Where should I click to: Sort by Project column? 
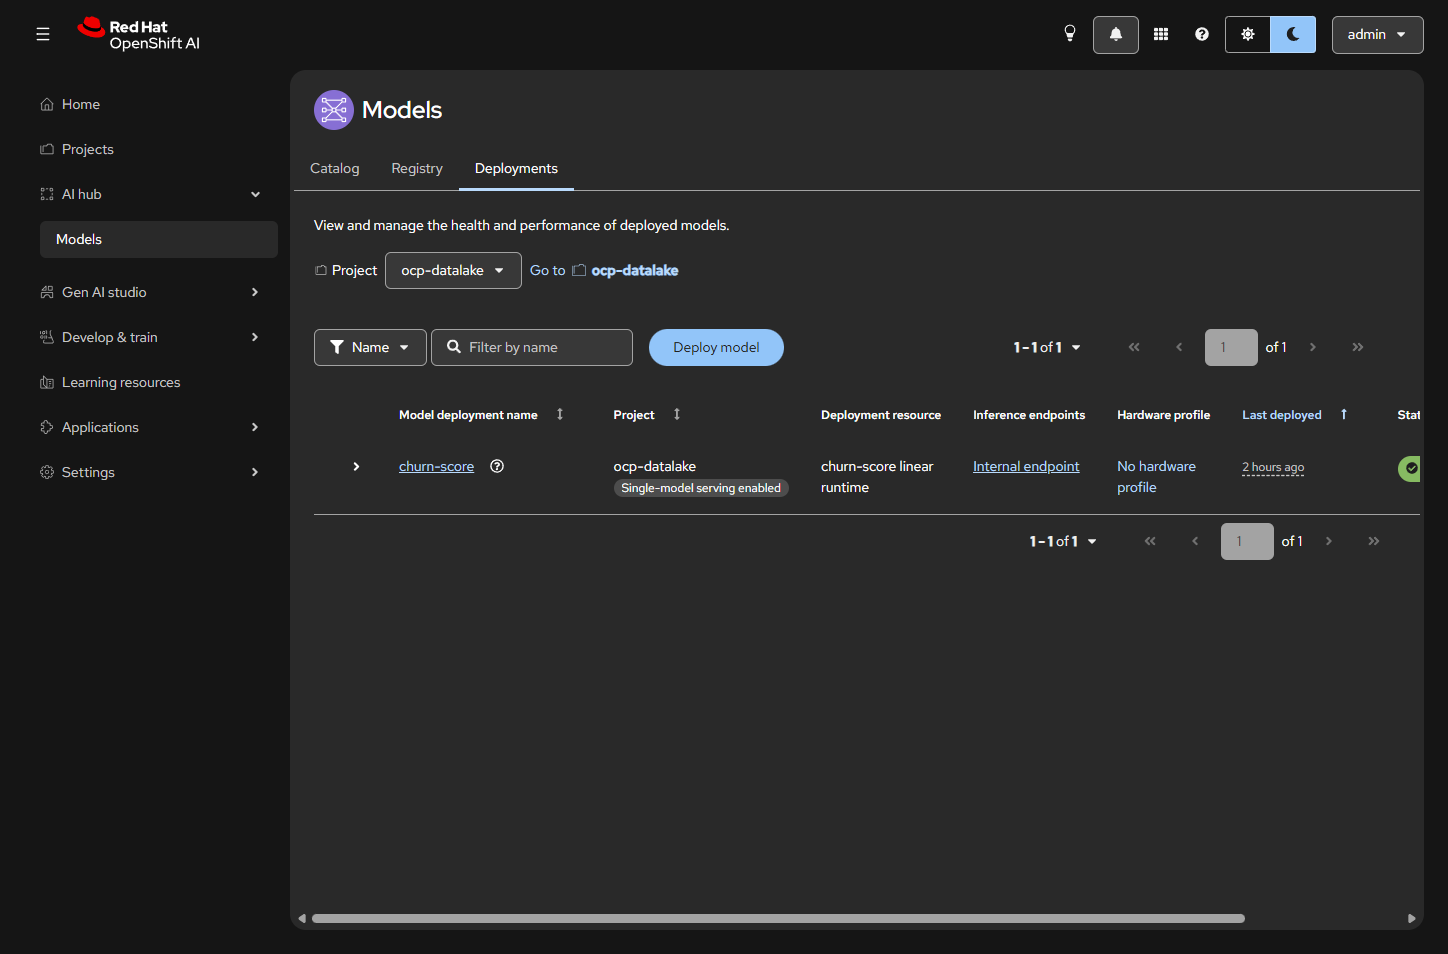click(x=647, y=414)
